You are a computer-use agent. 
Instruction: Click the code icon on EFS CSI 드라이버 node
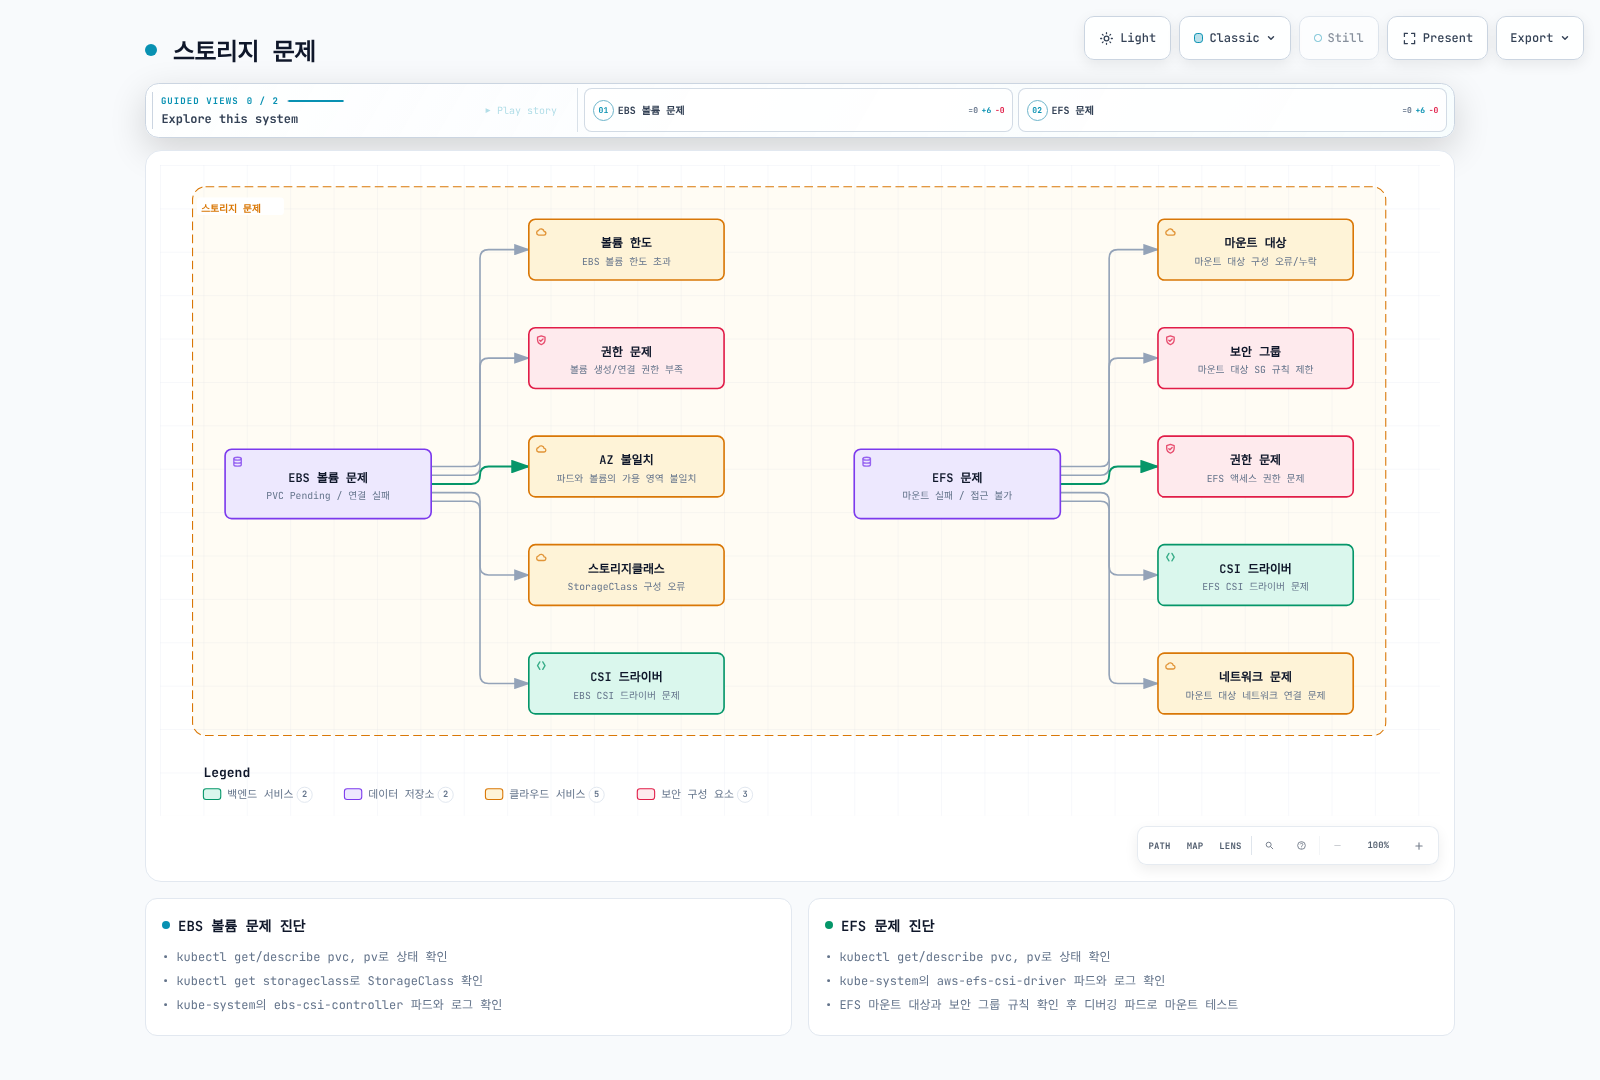pos(1170,557)
